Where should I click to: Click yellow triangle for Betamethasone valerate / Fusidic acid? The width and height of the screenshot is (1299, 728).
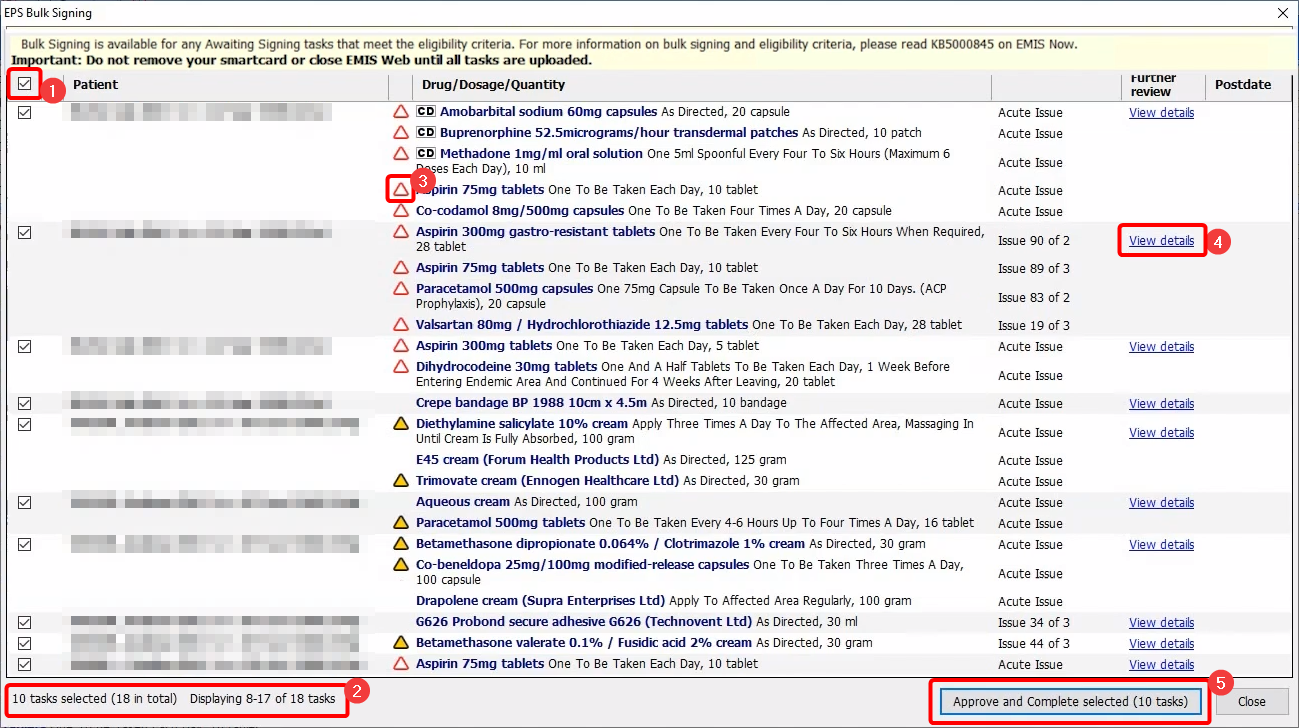pyautogui.click(x=401, y=643)
